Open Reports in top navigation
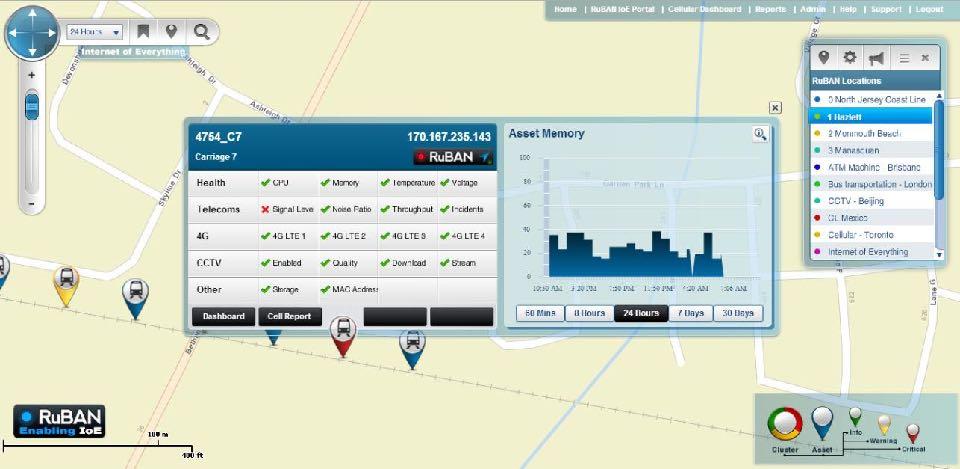The width and height of the screenshot is (960, 469). tap(770, 9)
